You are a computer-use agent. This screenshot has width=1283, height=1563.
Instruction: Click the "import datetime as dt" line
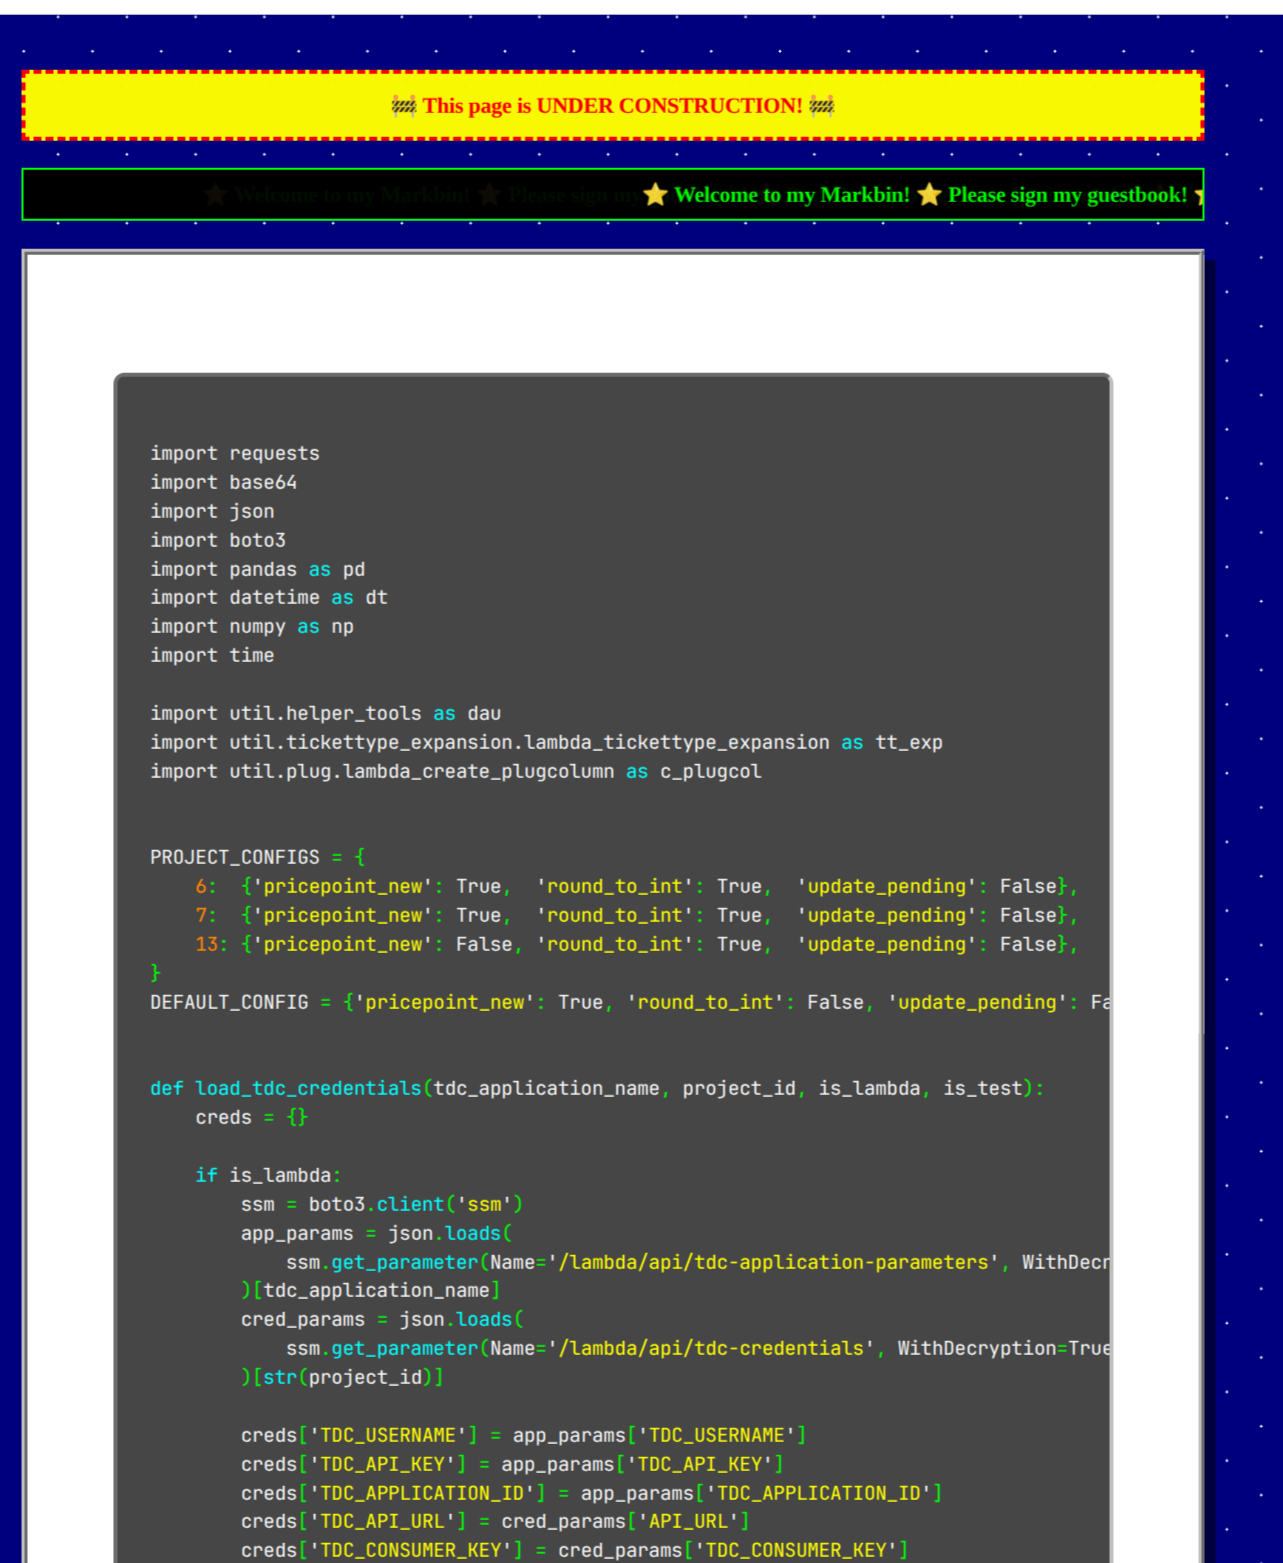pos(269,597)
